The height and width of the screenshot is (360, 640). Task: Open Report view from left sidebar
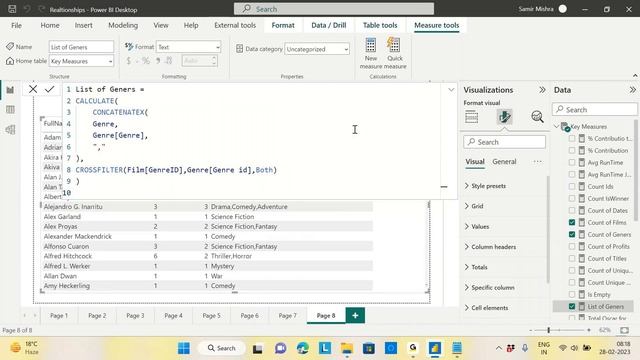[10, 90]
